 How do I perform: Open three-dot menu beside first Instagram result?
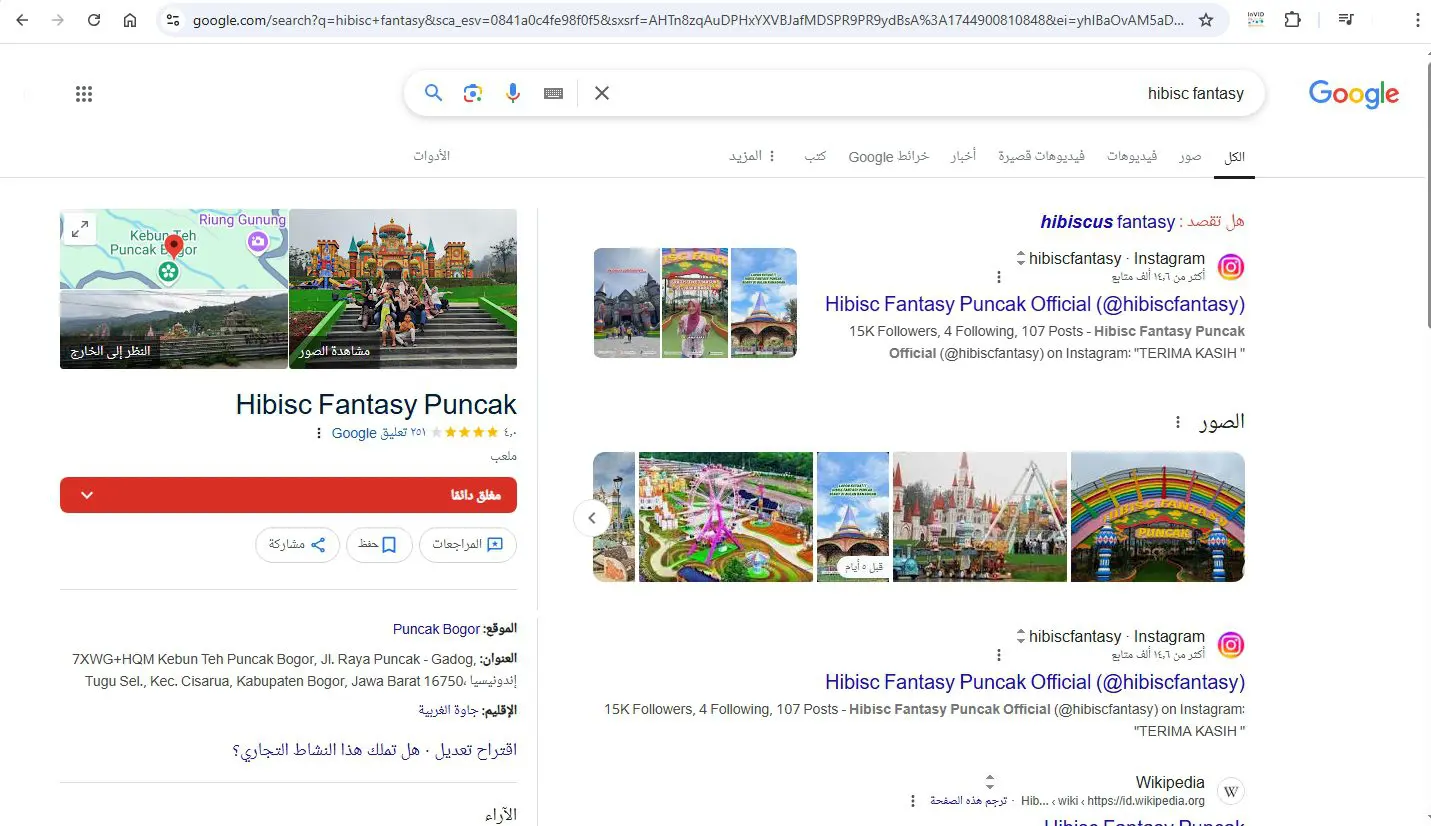coord(998,277)
